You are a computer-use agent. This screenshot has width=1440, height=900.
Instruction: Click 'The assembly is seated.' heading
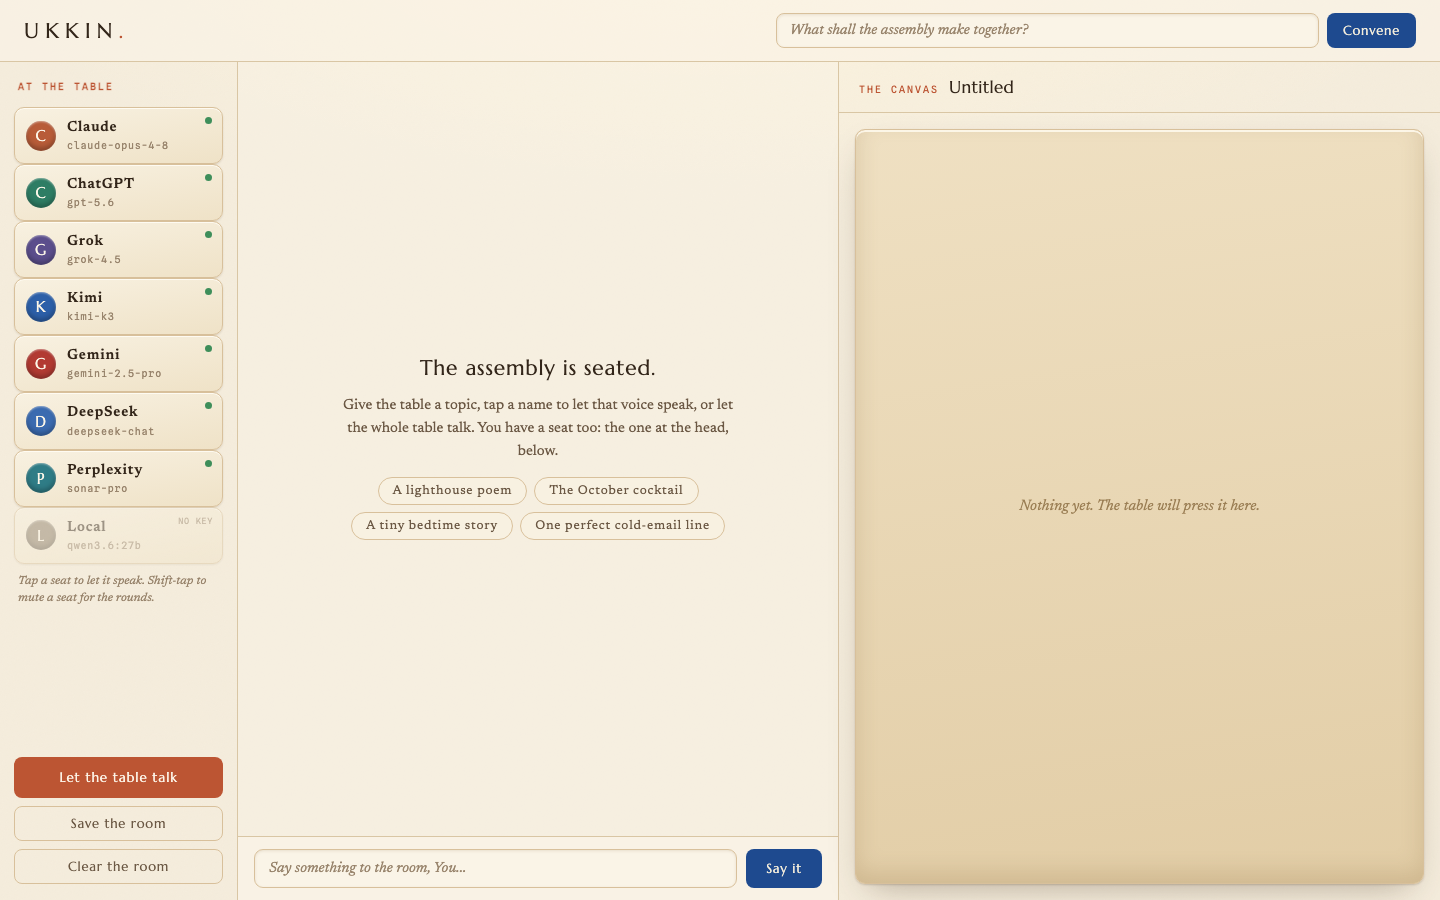click(x=538, y=368)
